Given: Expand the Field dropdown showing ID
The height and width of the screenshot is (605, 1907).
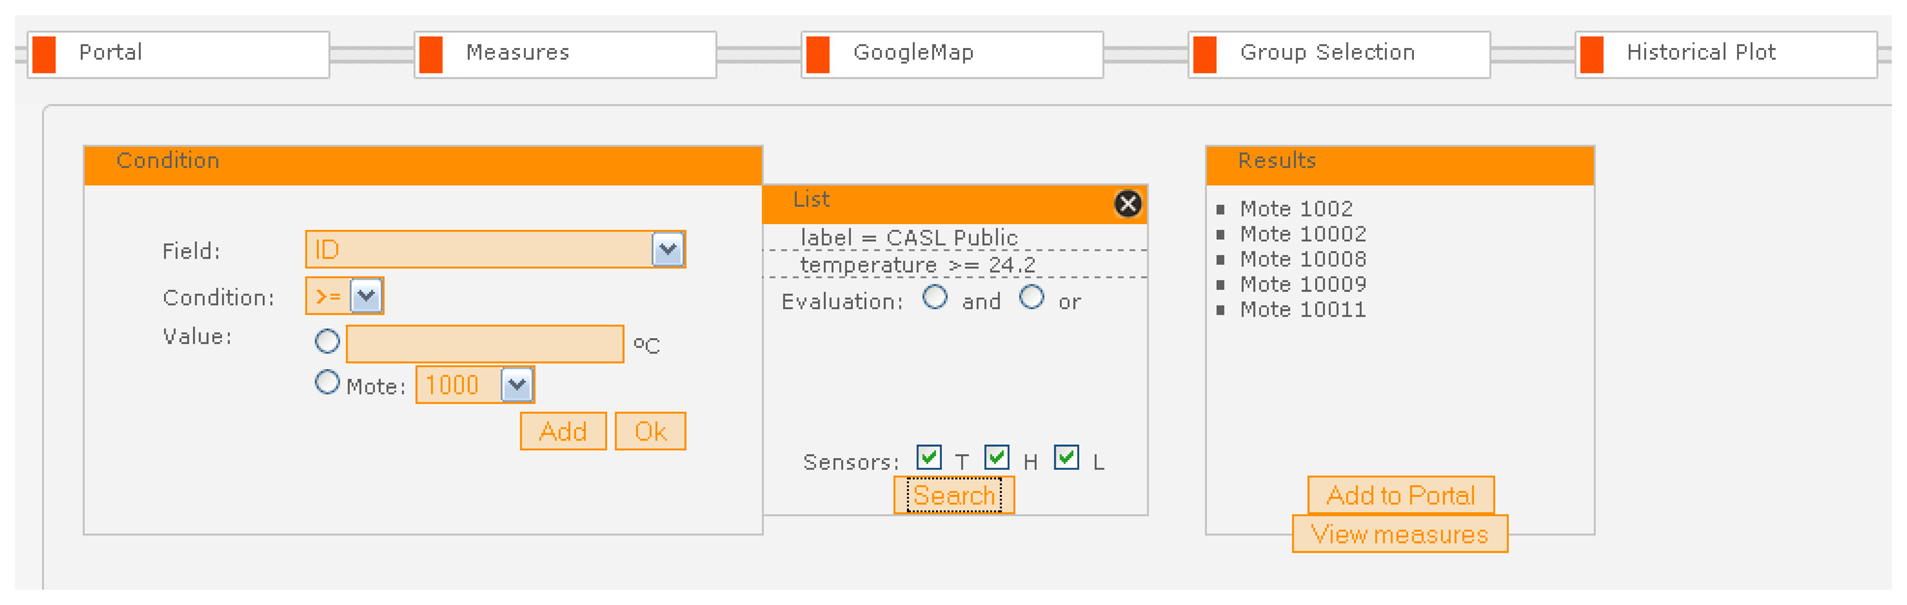Looking at the screenshot, I should click(x=667, y=249).
